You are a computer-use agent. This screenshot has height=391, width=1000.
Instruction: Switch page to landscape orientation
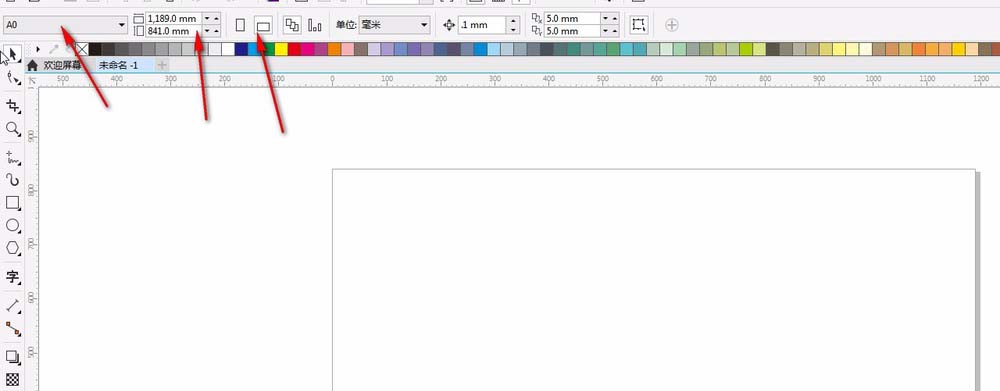[x=263, y=26]
